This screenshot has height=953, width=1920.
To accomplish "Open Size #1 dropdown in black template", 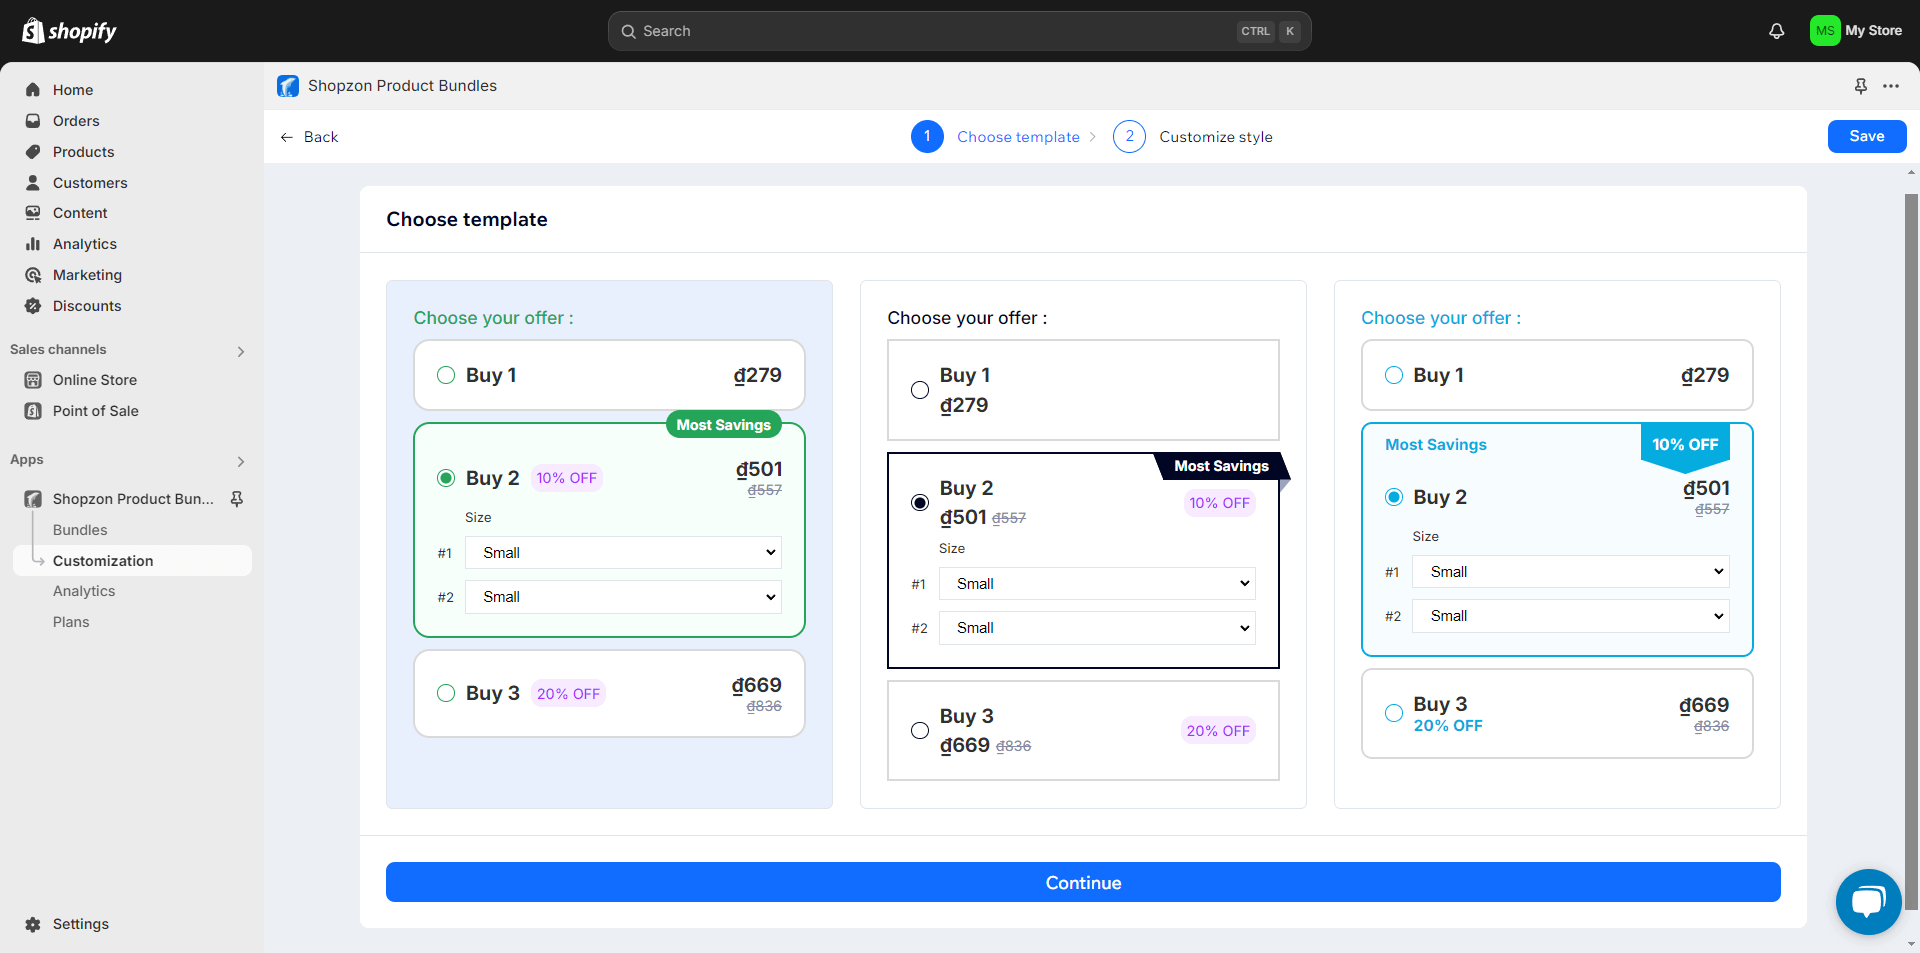I will pyautogui.click(x=1097, y=584).
